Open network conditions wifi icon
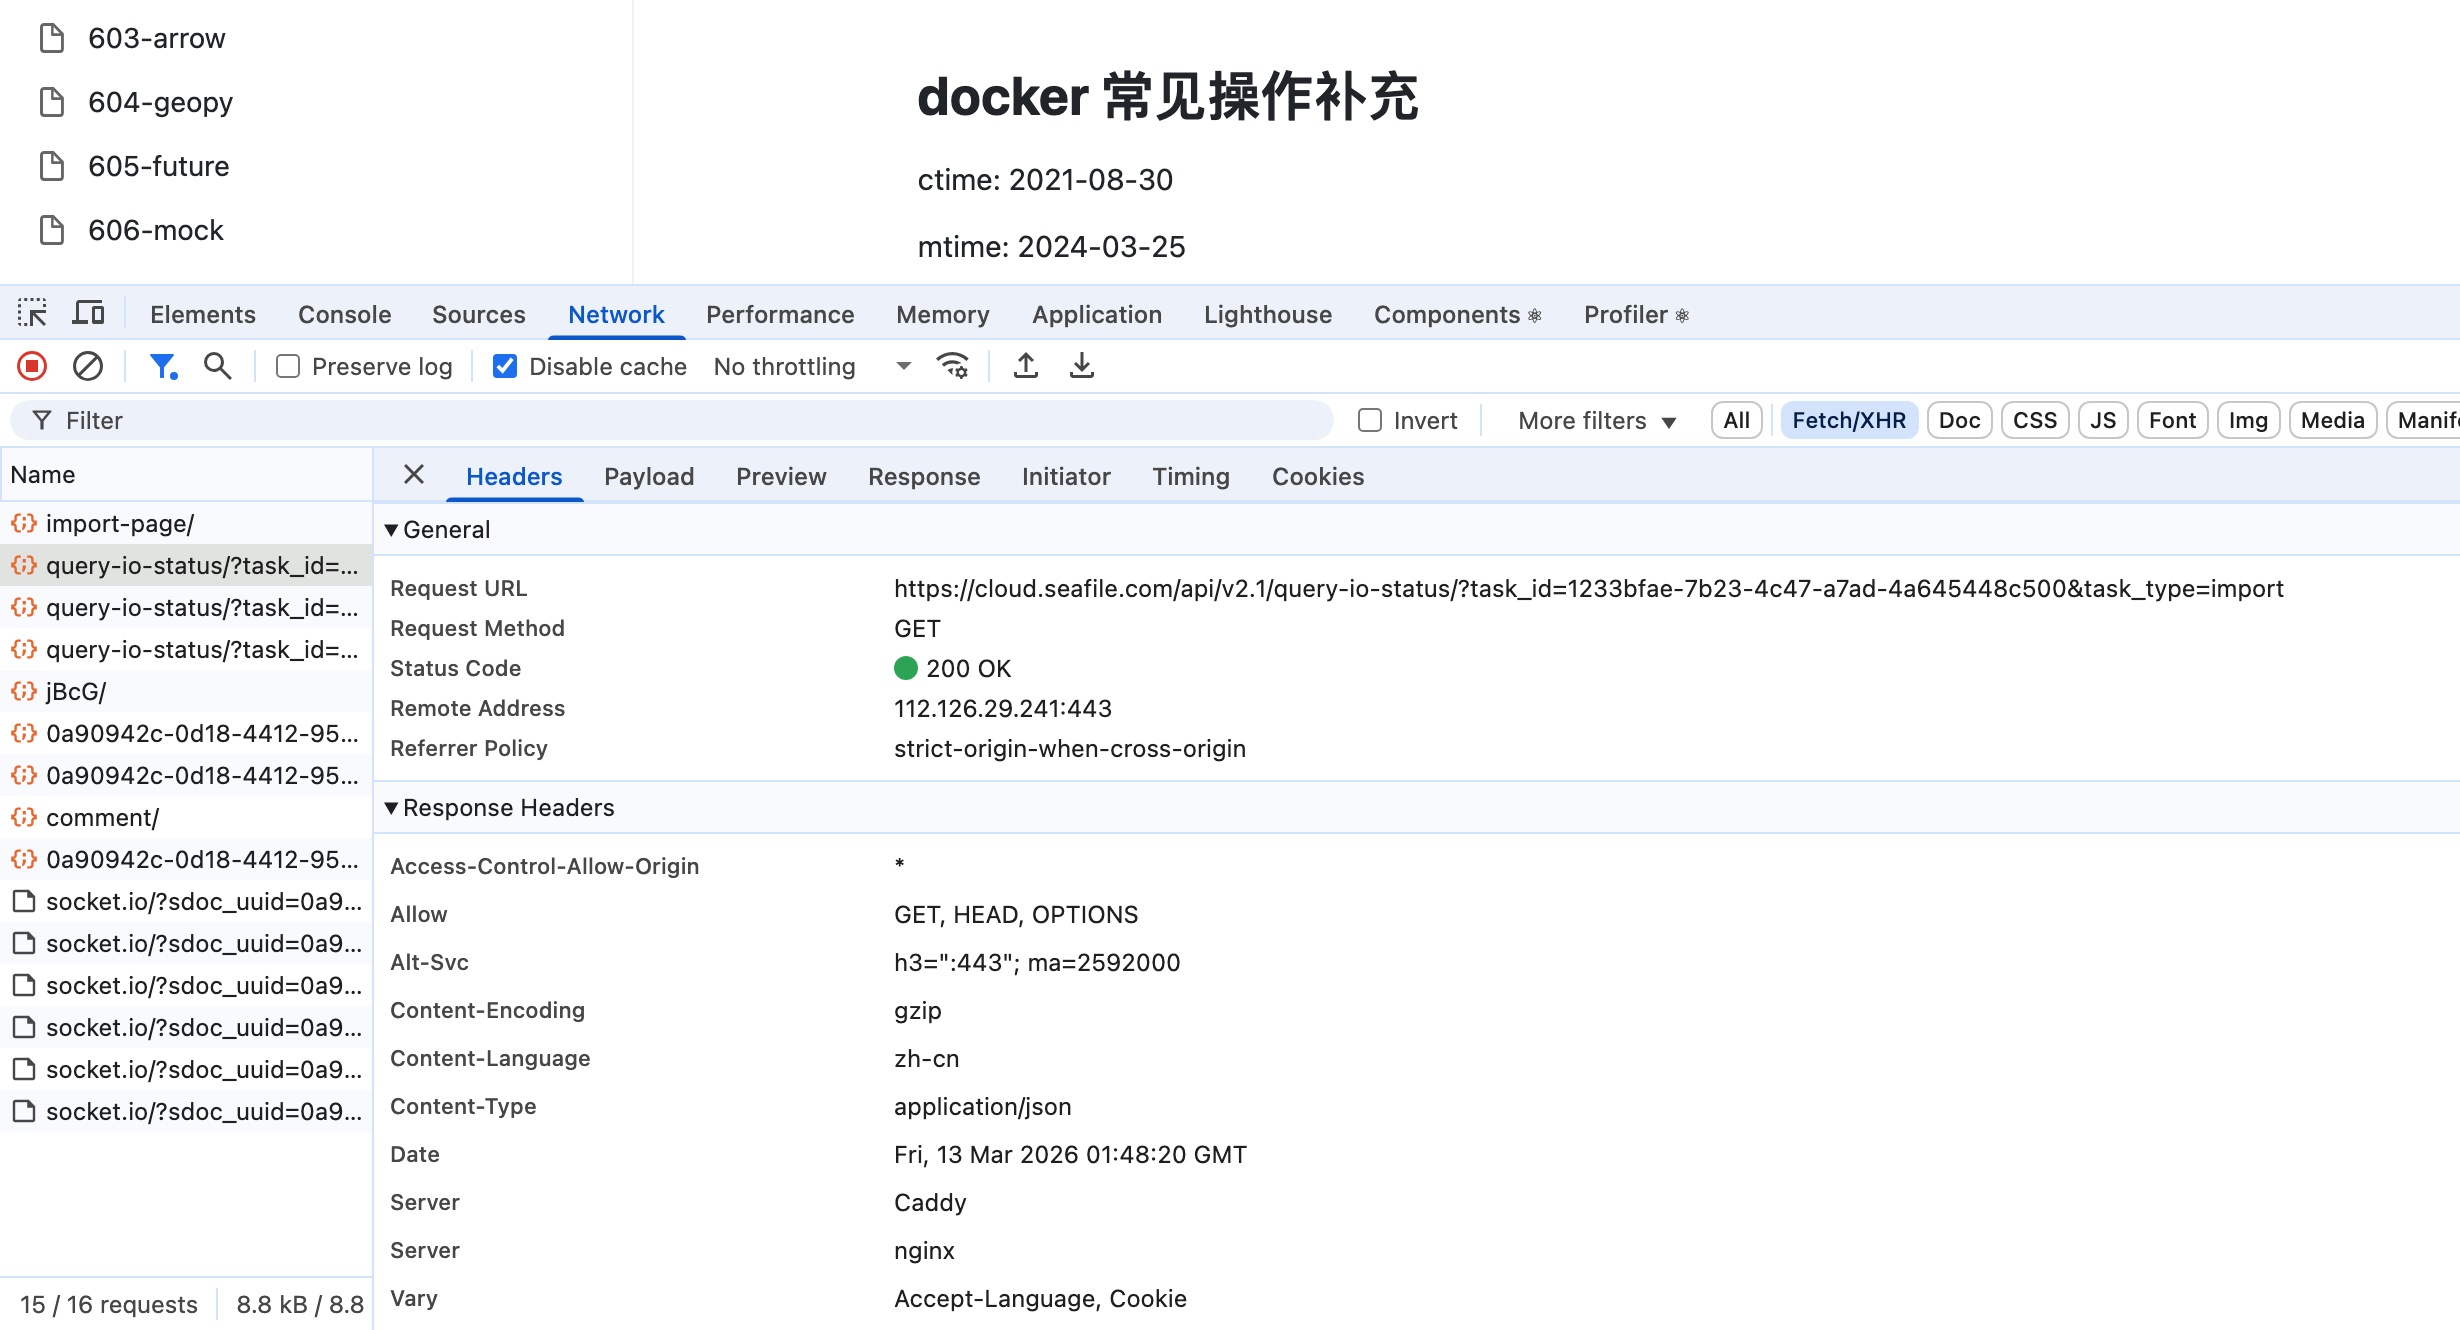 (x=952, y=367)
